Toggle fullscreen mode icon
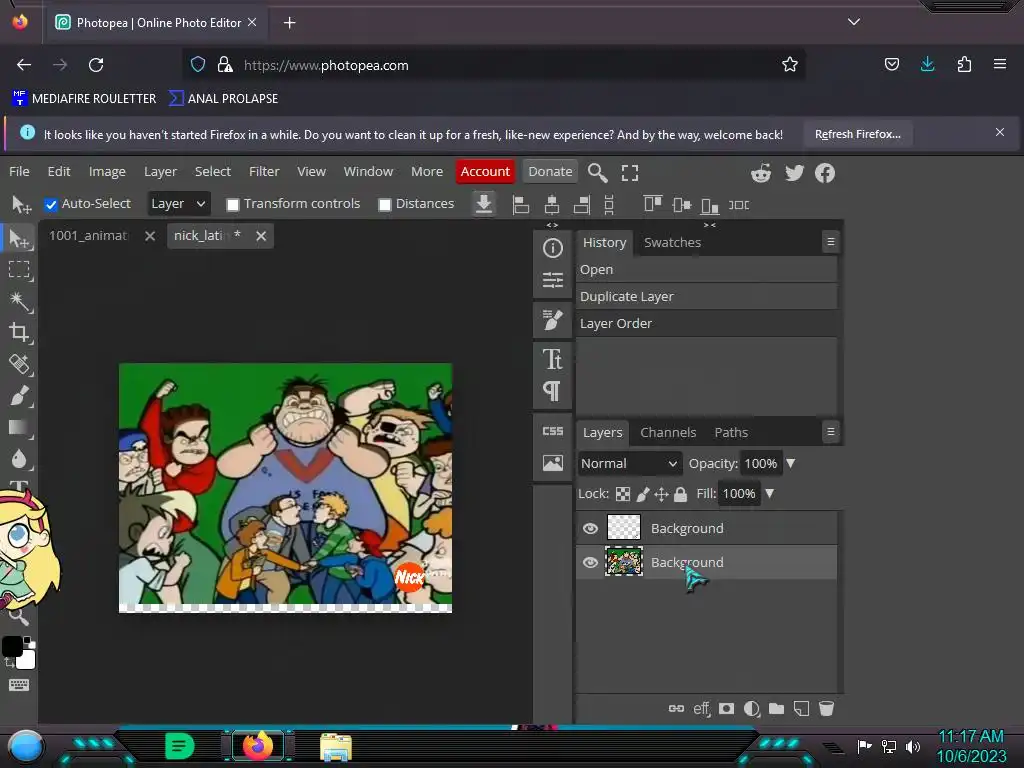 630,172
